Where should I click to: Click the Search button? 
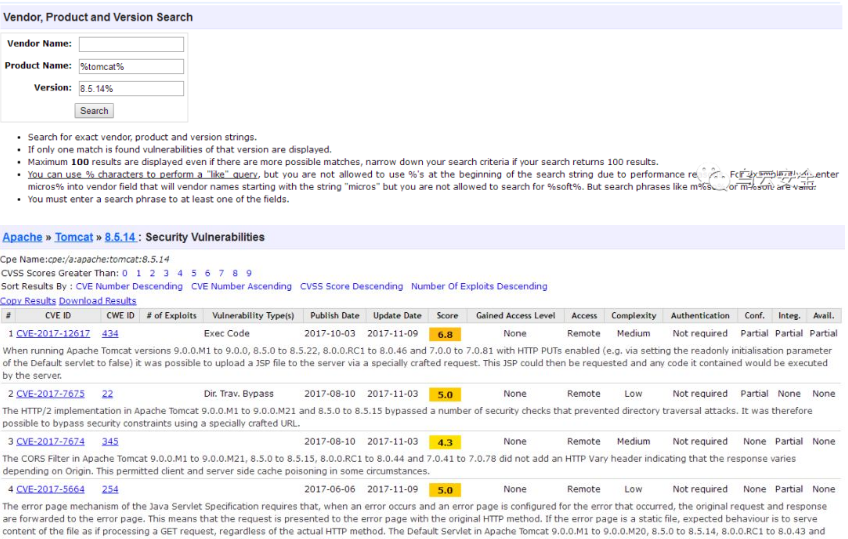pyautogui.click(x=94, y=111)
